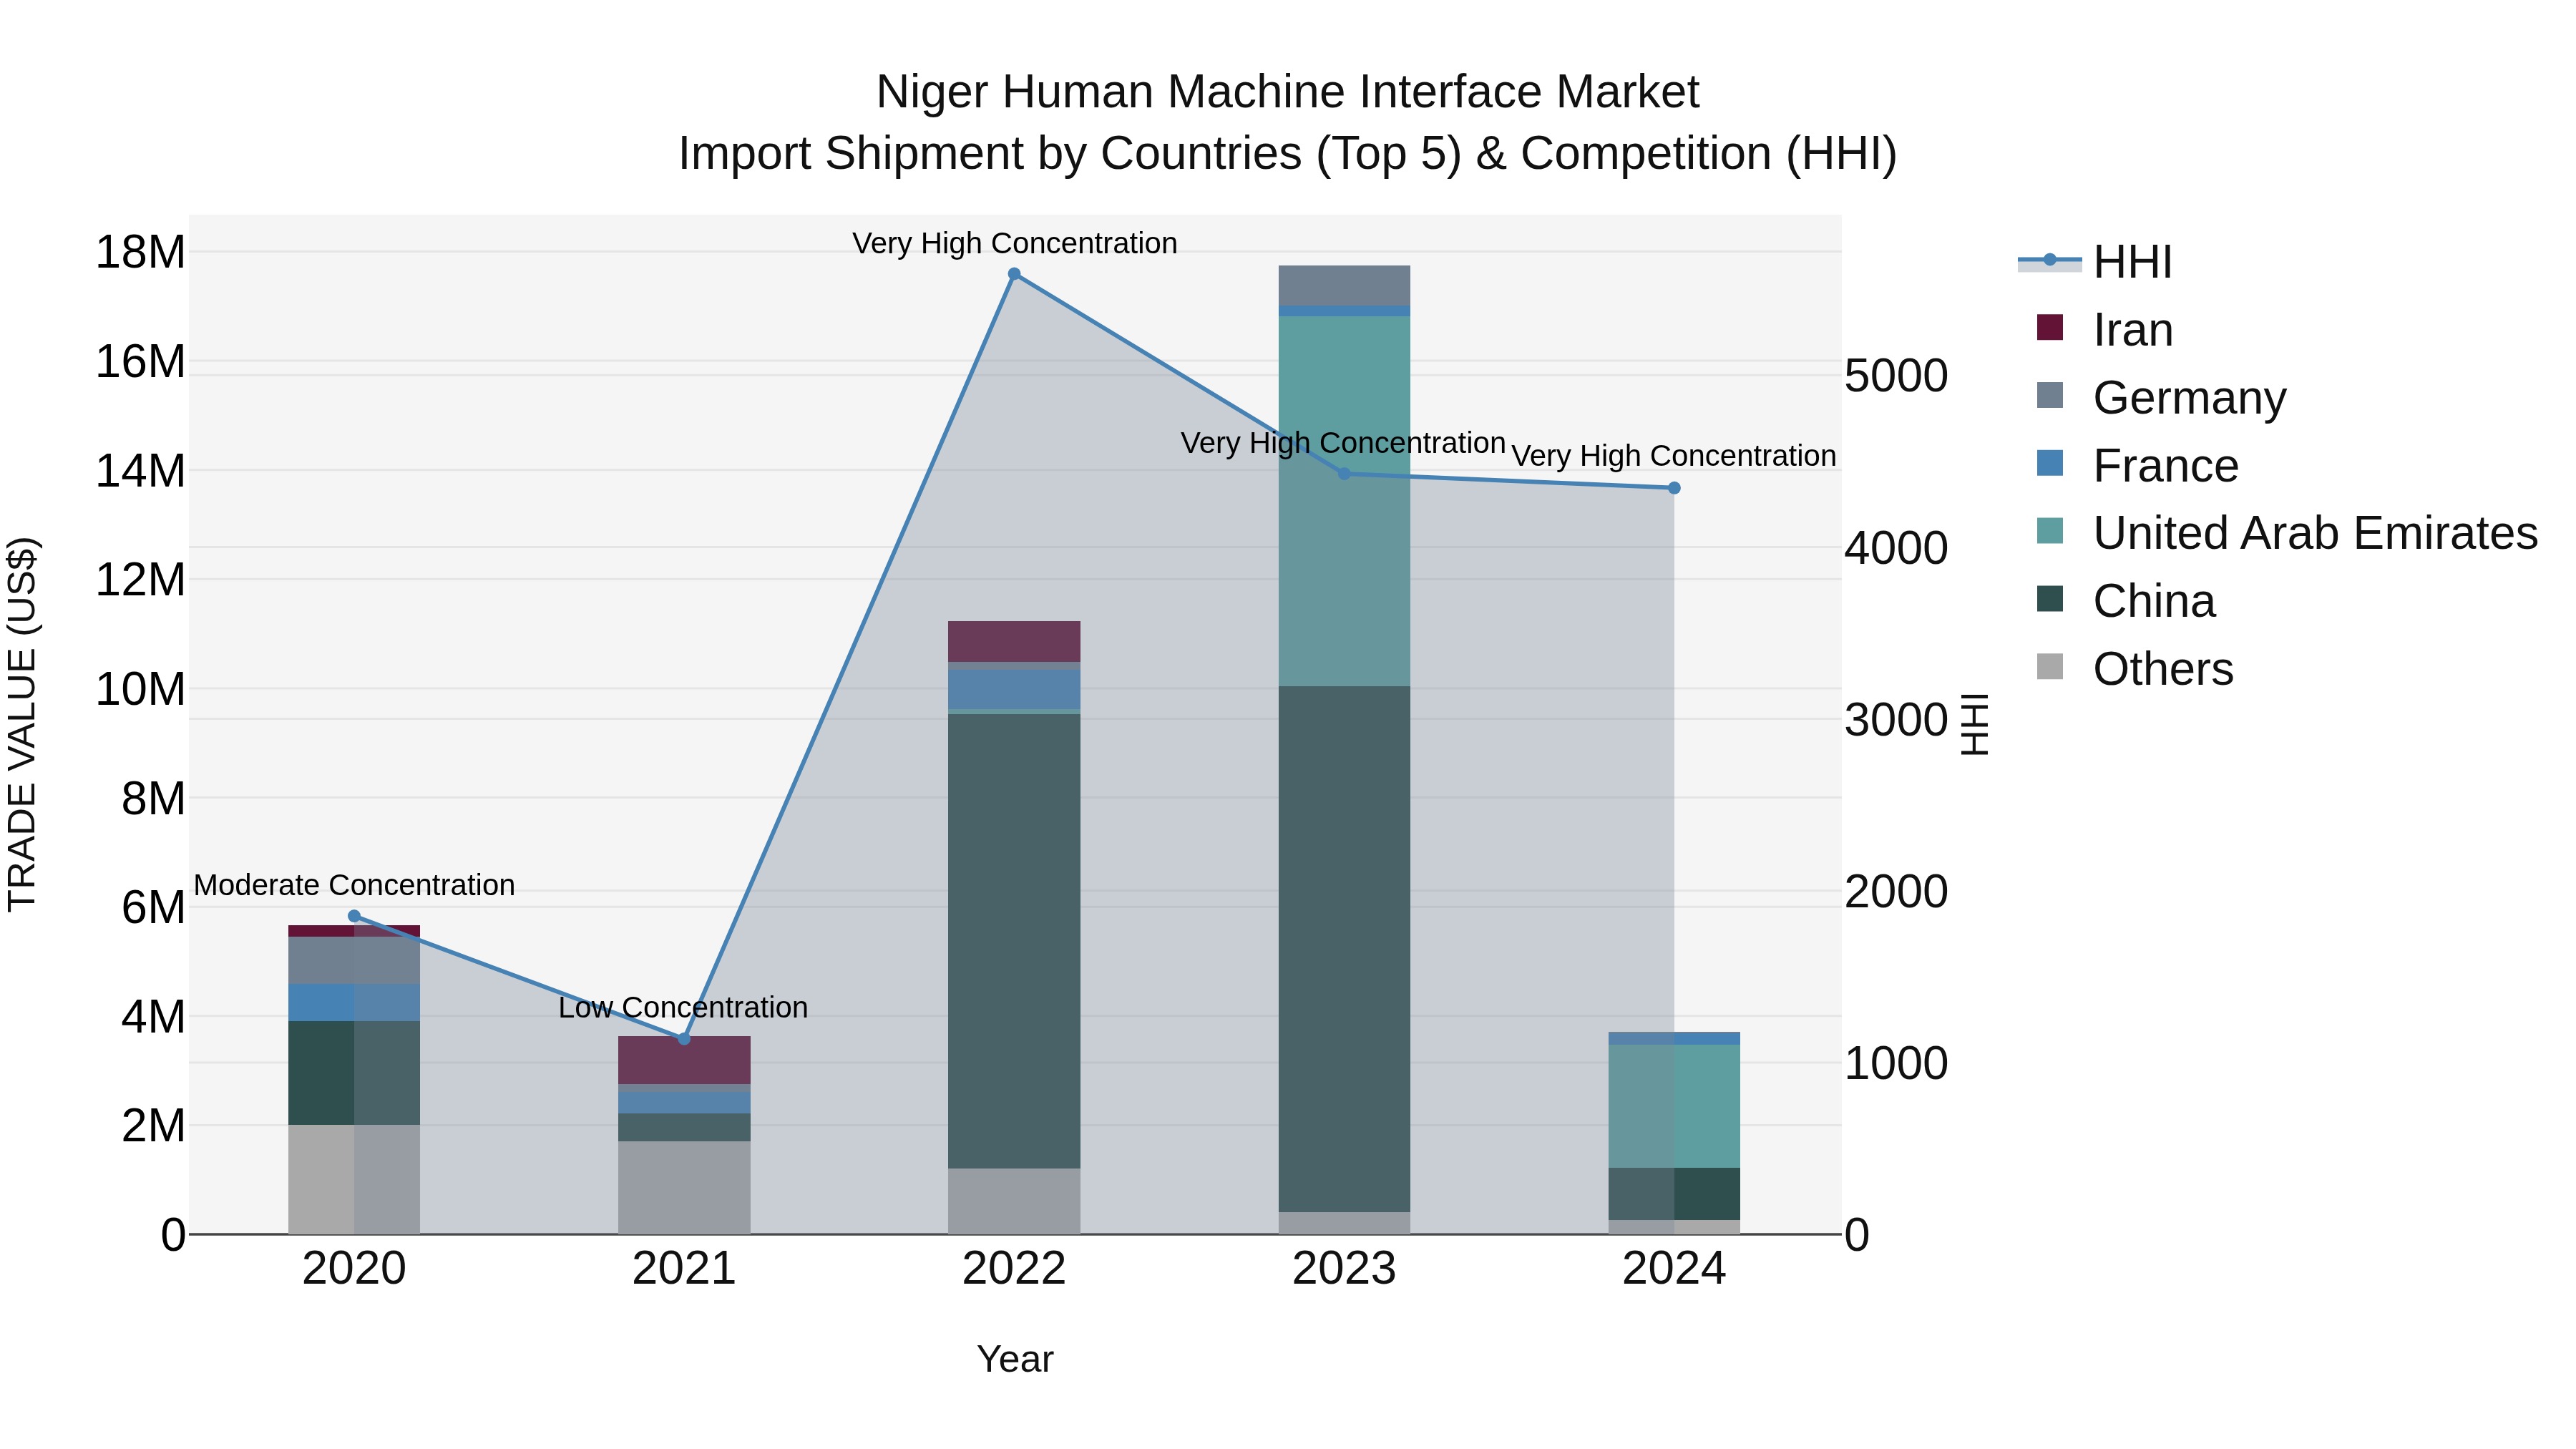Click the HHI line marker for 2021
This screenshot has width=2576, height=1449.
click(x=684, y=1039)
